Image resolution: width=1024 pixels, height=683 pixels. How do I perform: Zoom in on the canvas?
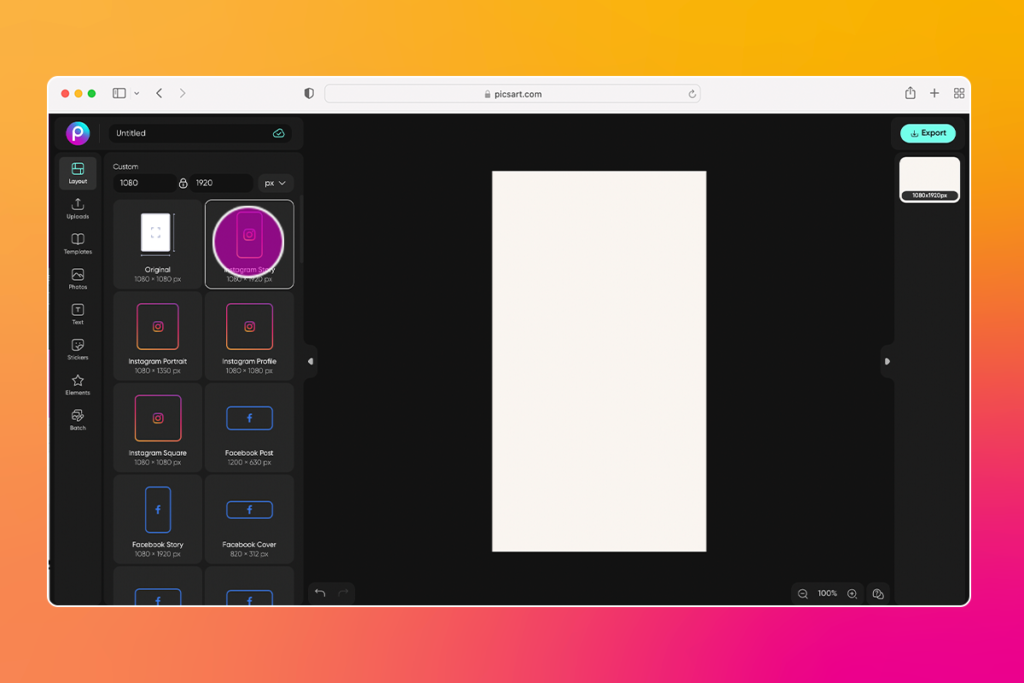[851, 593]
